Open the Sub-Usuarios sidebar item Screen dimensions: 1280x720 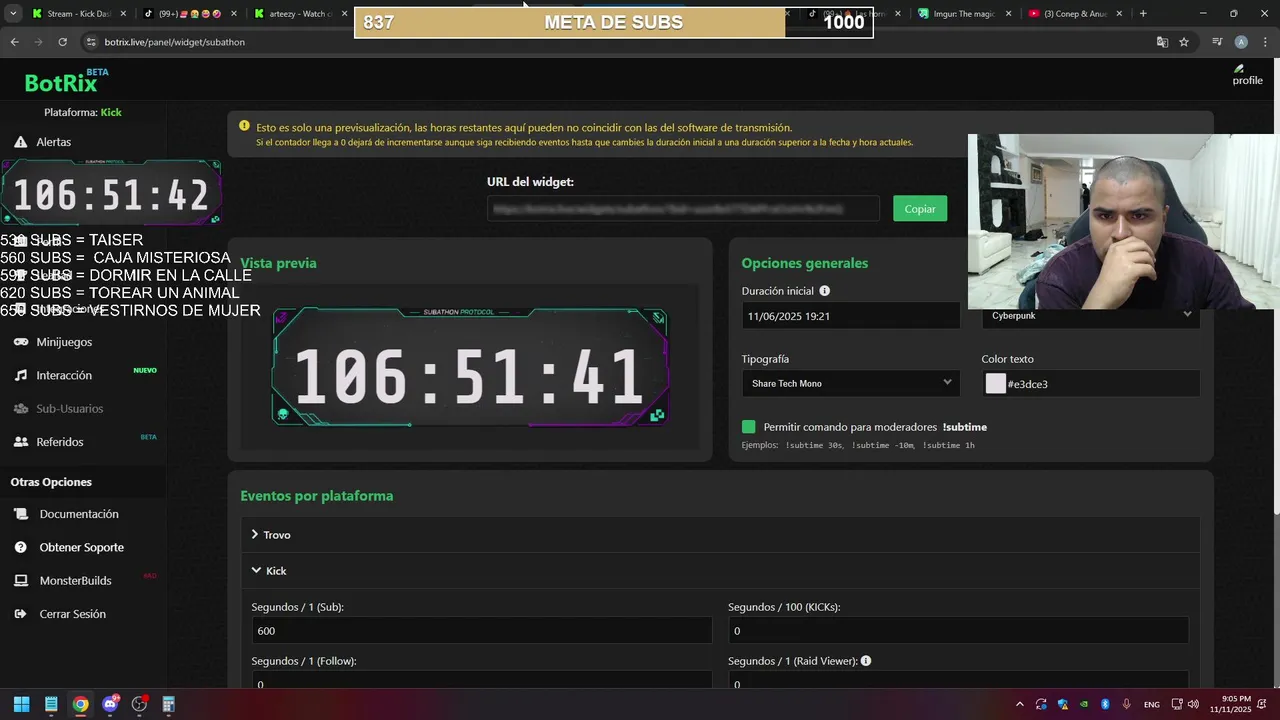pyautogui.click(x=69, y=408)
